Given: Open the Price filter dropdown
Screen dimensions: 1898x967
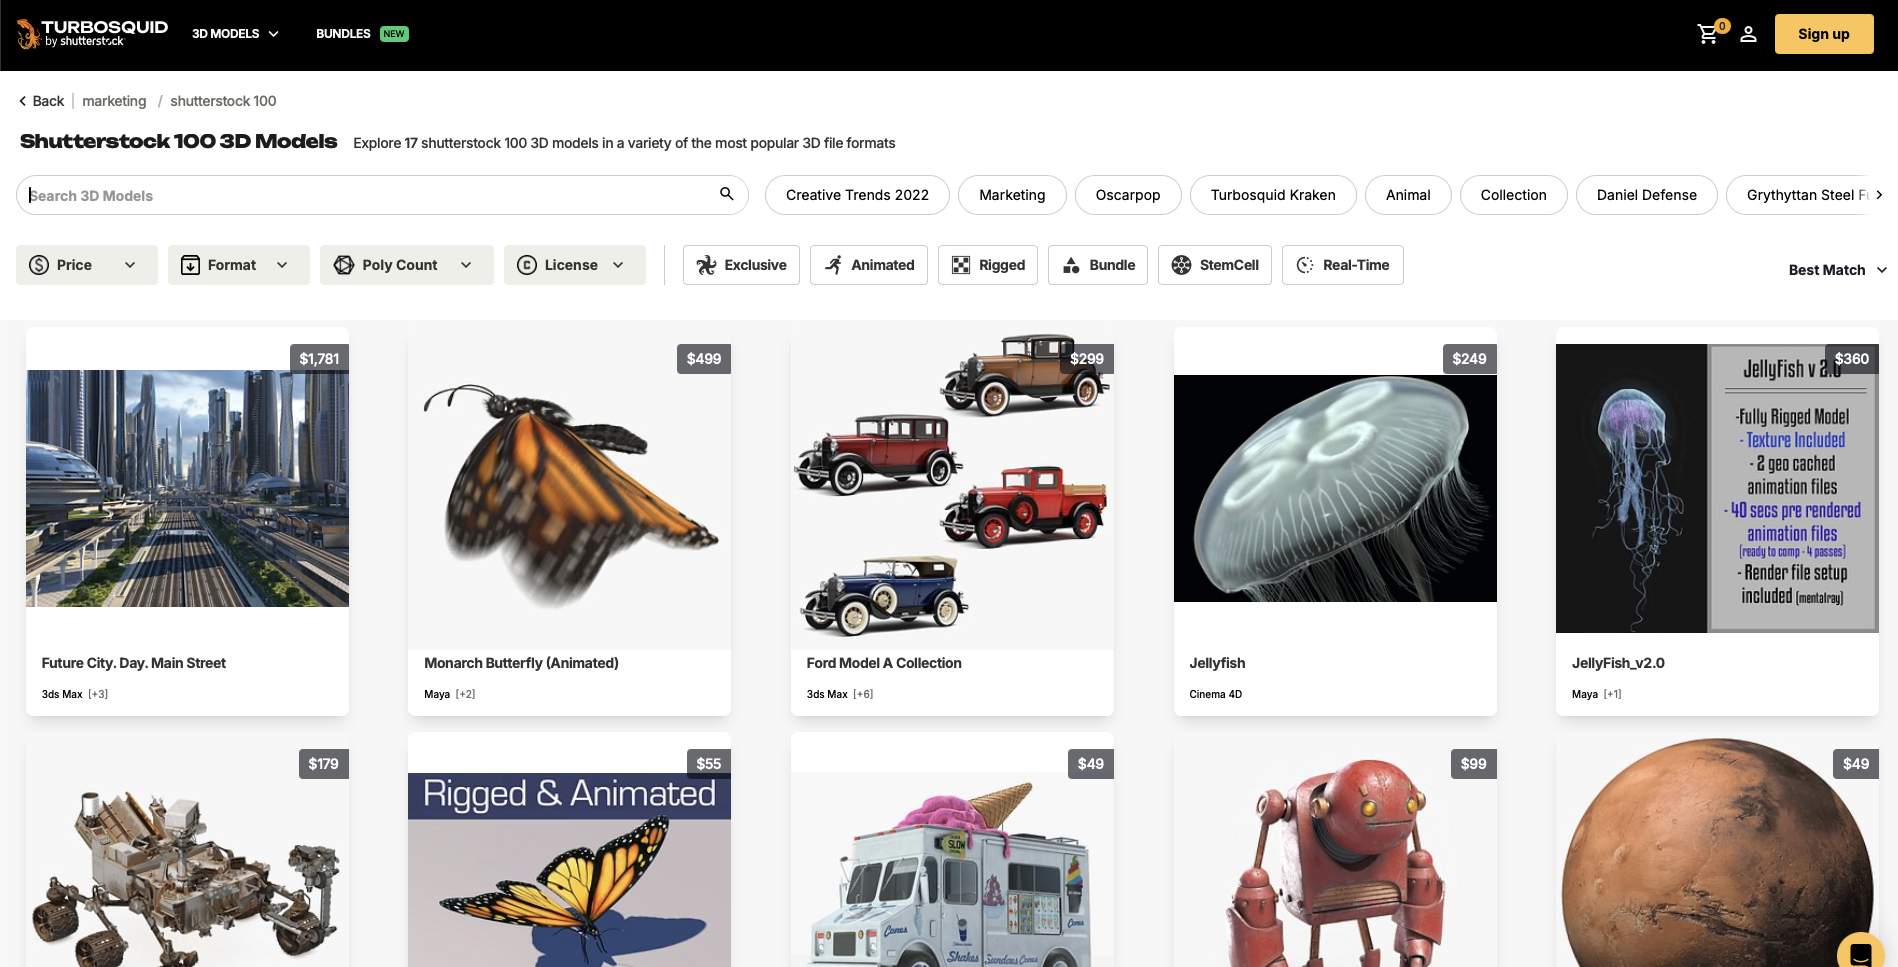Looking at the screenshot, I should [87, 265].
